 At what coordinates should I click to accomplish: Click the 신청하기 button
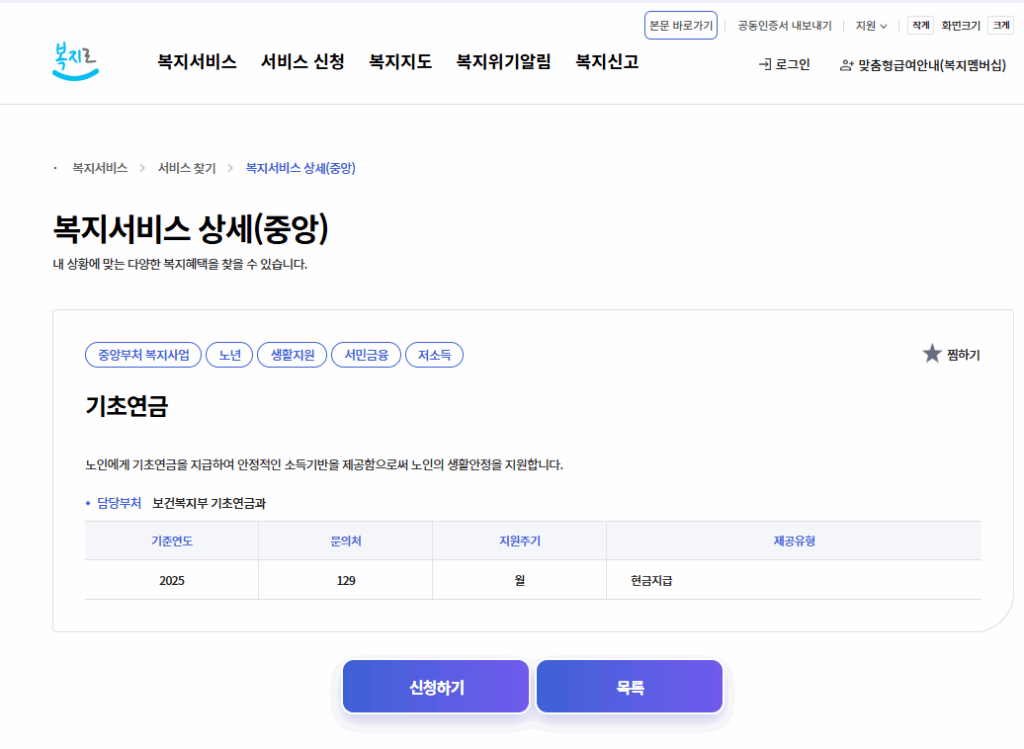click(x=435, y=686)
